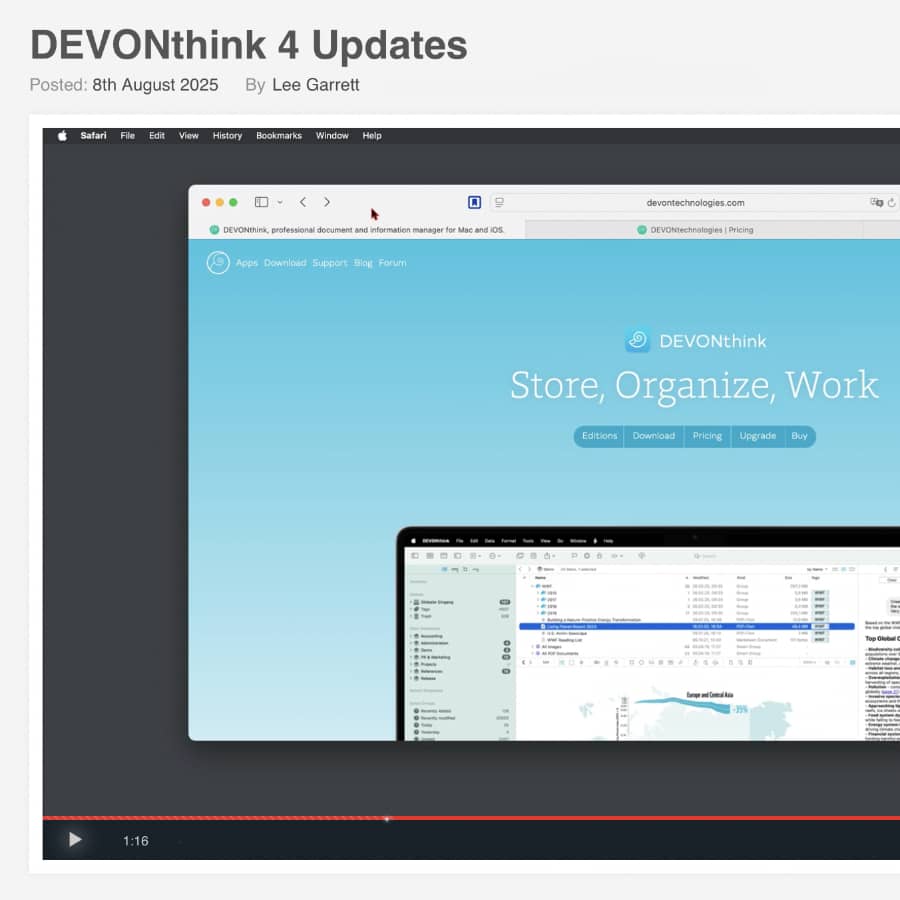The image size is (900, 900).
Task: Click the Editions button
Action: pos(599,436)
